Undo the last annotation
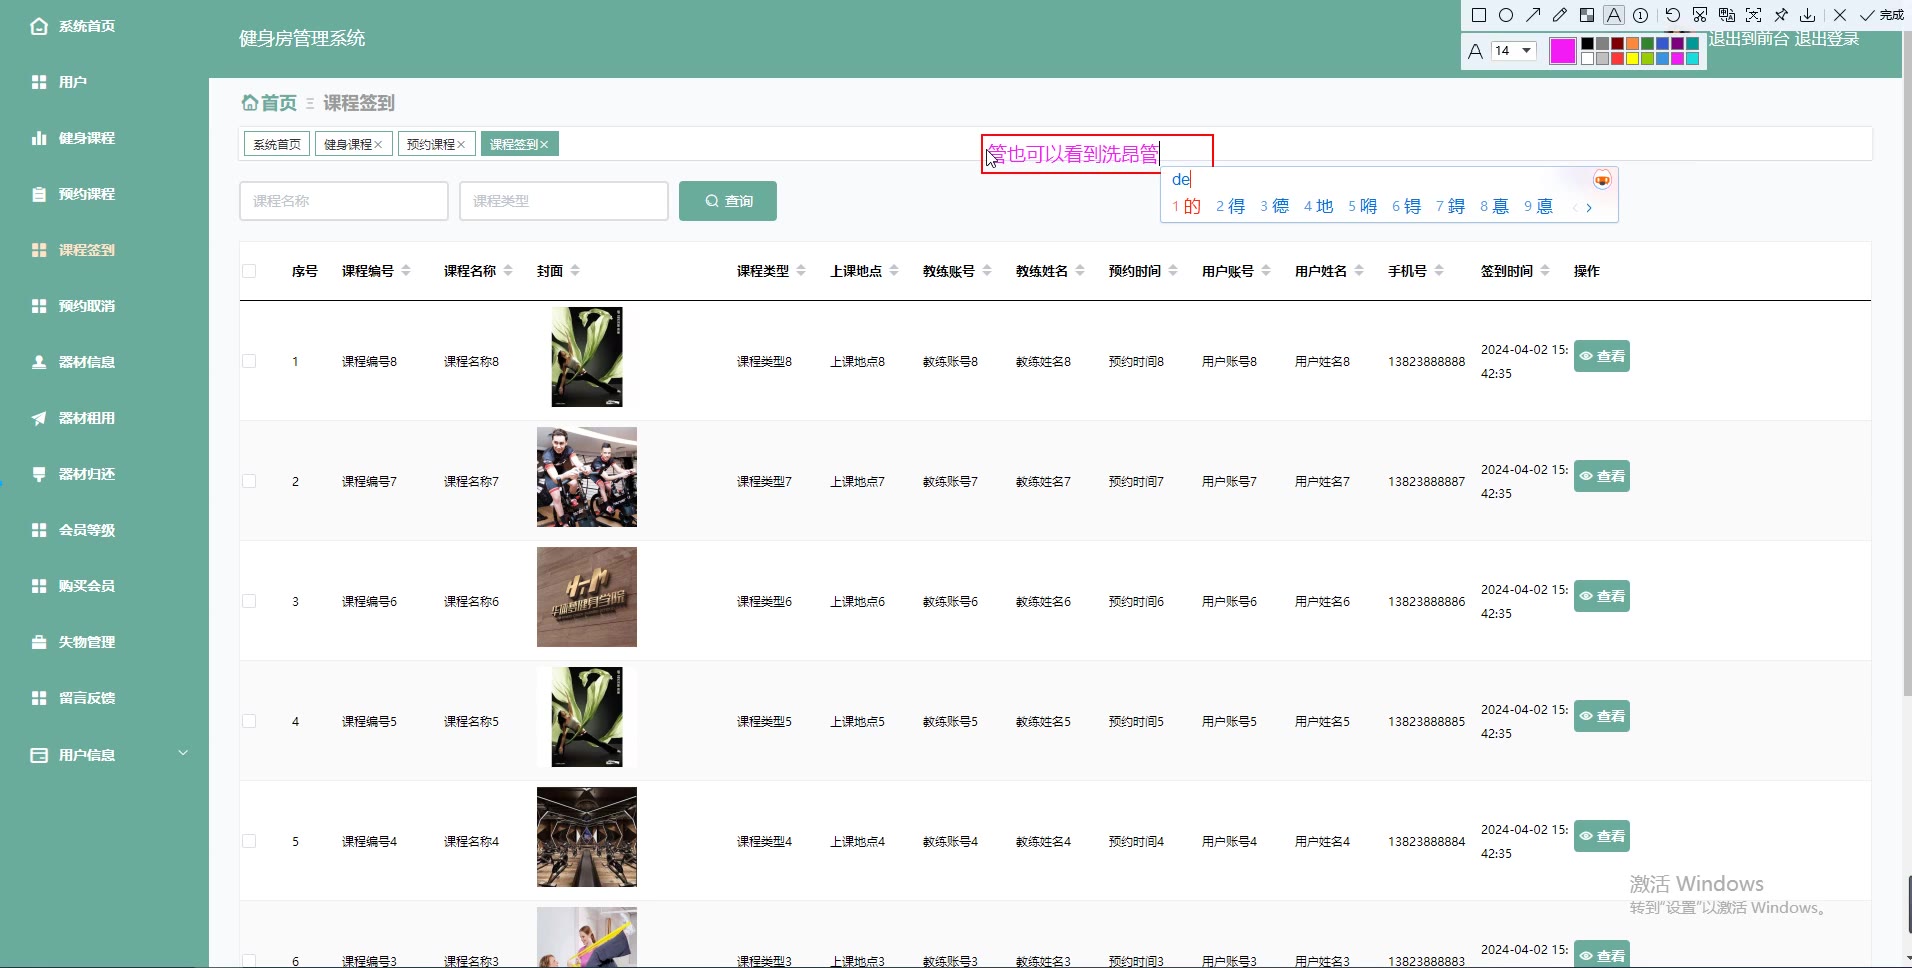Viewport: 1912px width, 968px height. click(x=1672, y=15)
